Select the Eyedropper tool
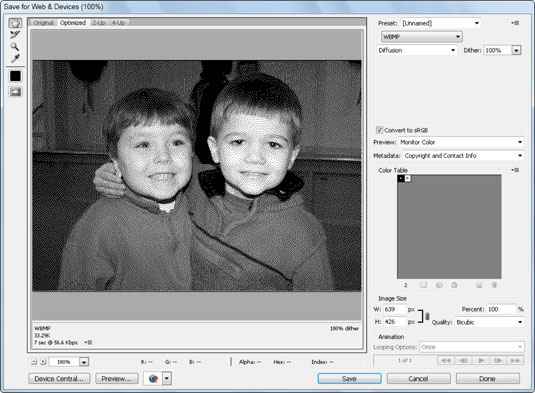The image size is (535, 393). tap(15, 58)
